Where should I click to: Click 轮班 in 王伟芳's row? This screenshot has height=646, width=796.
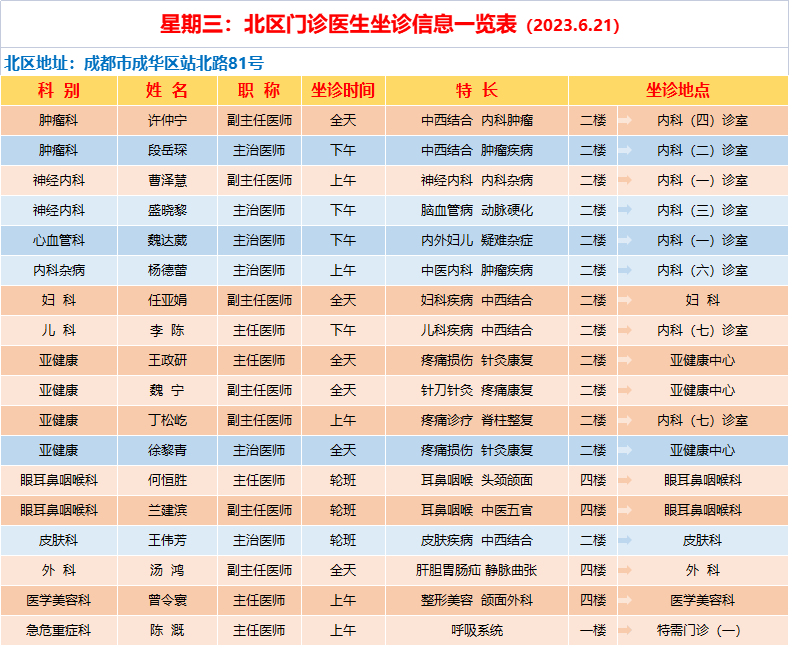343,540
